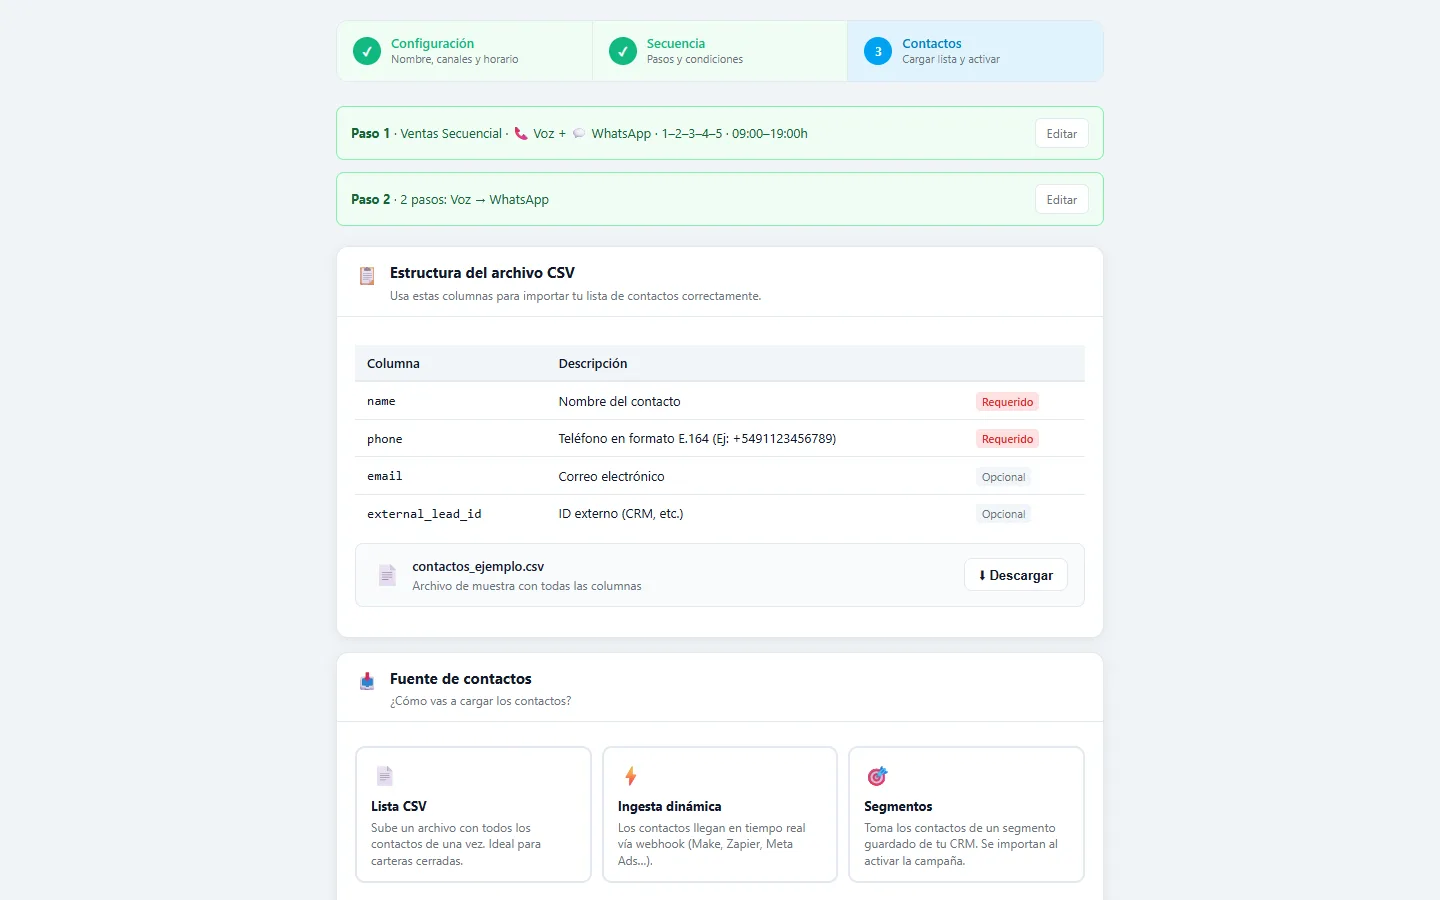Click the inbox icon beside Fuente de contactos
Screen dimensions: 1440x900
click(x=367, y=681)
